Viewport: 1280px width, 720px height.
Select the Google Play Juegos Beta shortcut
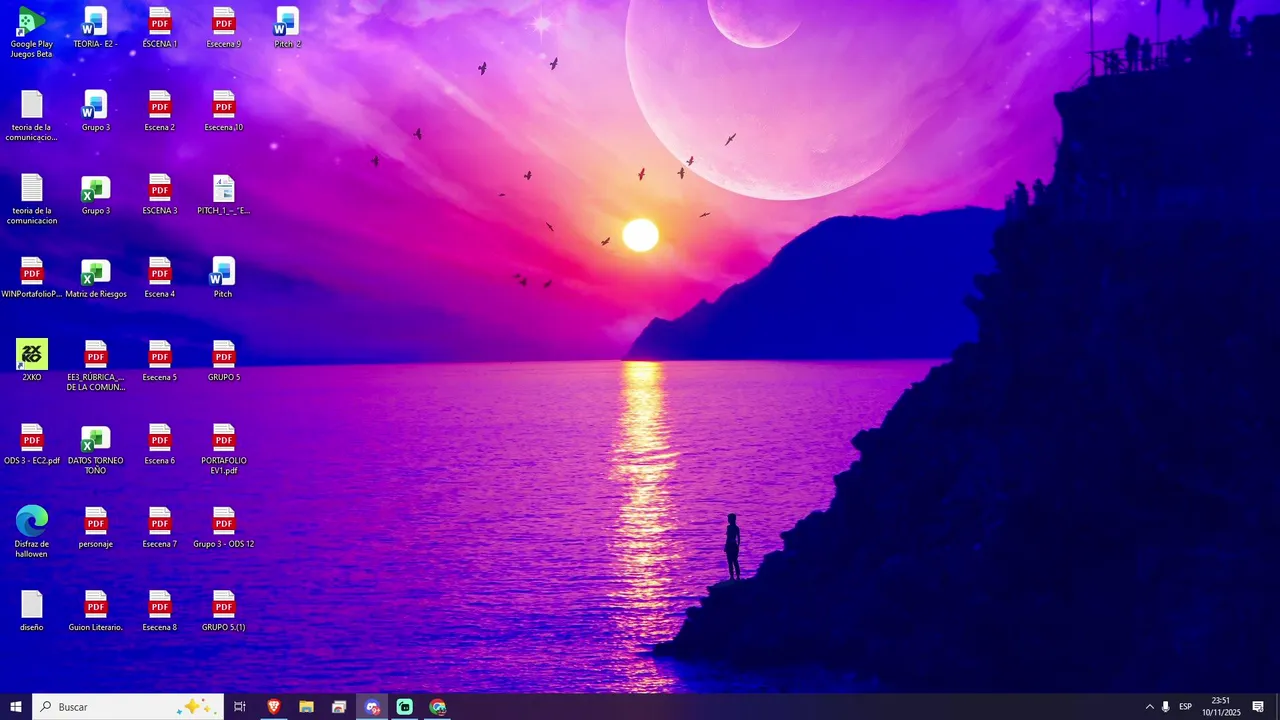click(x=32, y=33)
